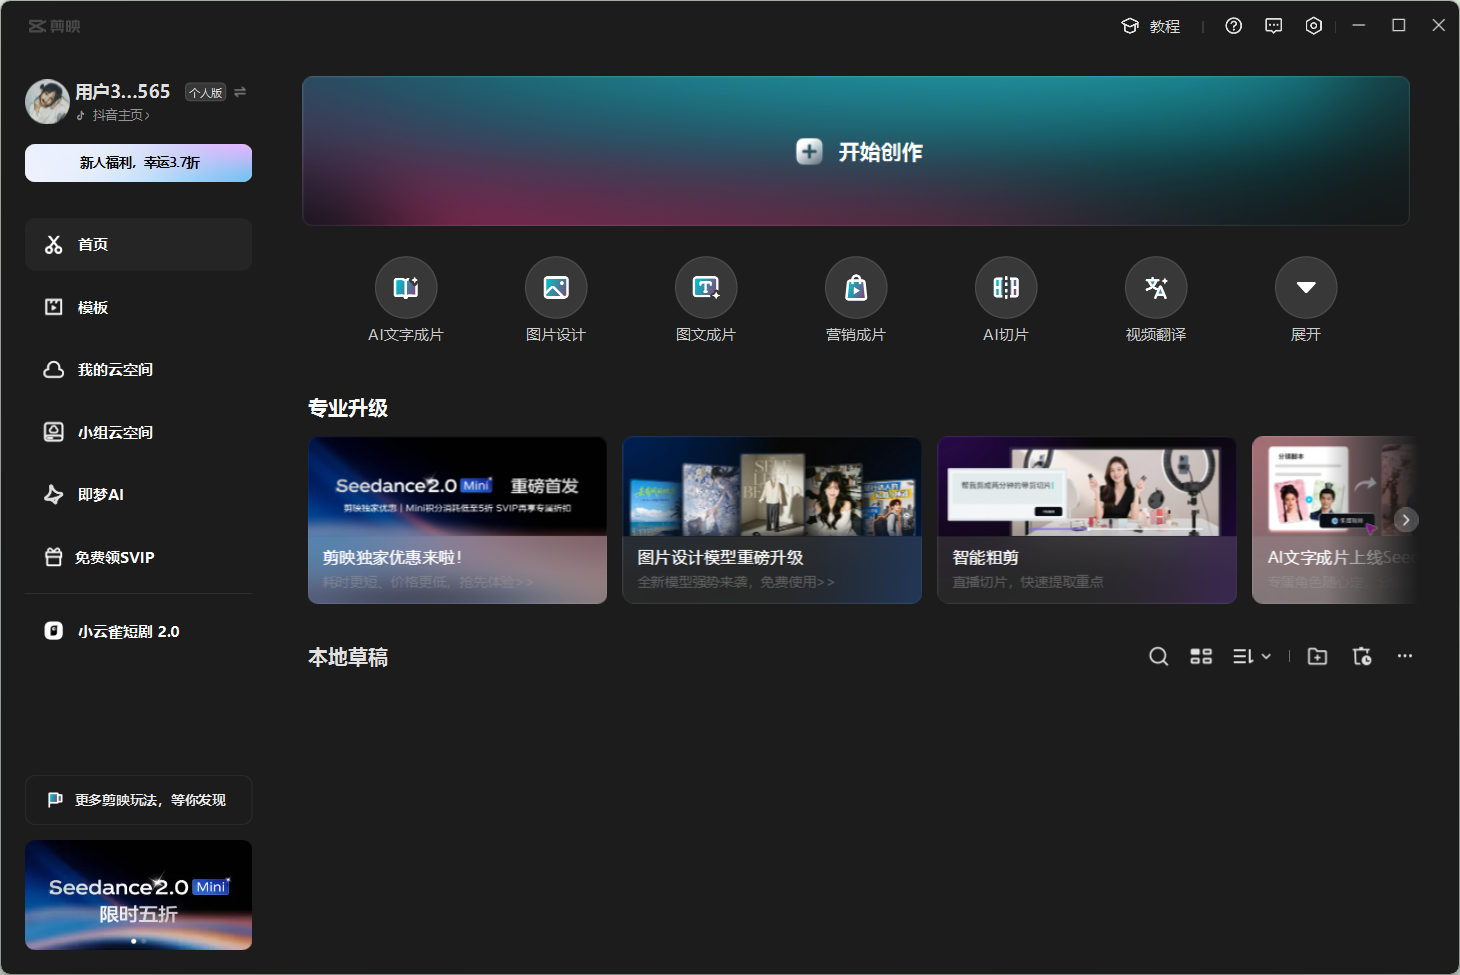
Task: Click the 专业升级 section heading
Action: (348, 408)
